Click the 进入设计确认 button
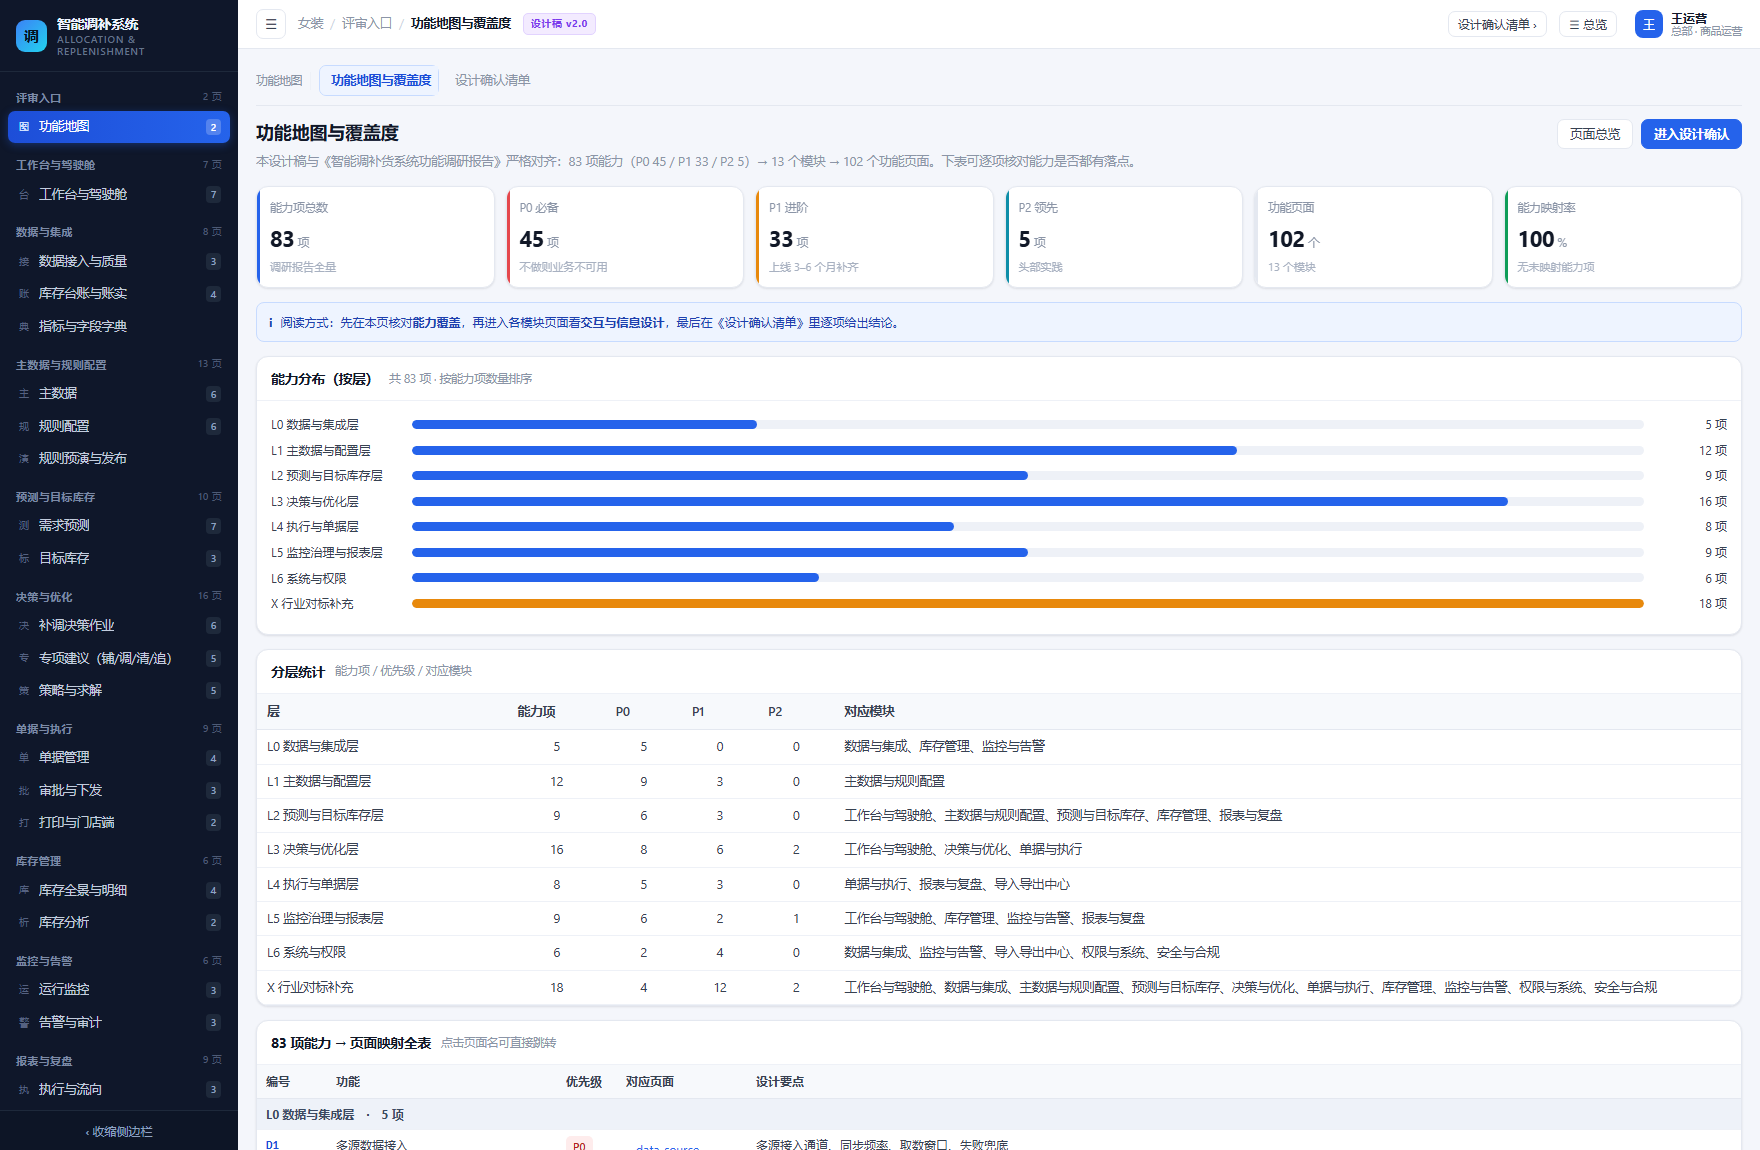Screen dimensions: 1760x1150 point(1691,134)
